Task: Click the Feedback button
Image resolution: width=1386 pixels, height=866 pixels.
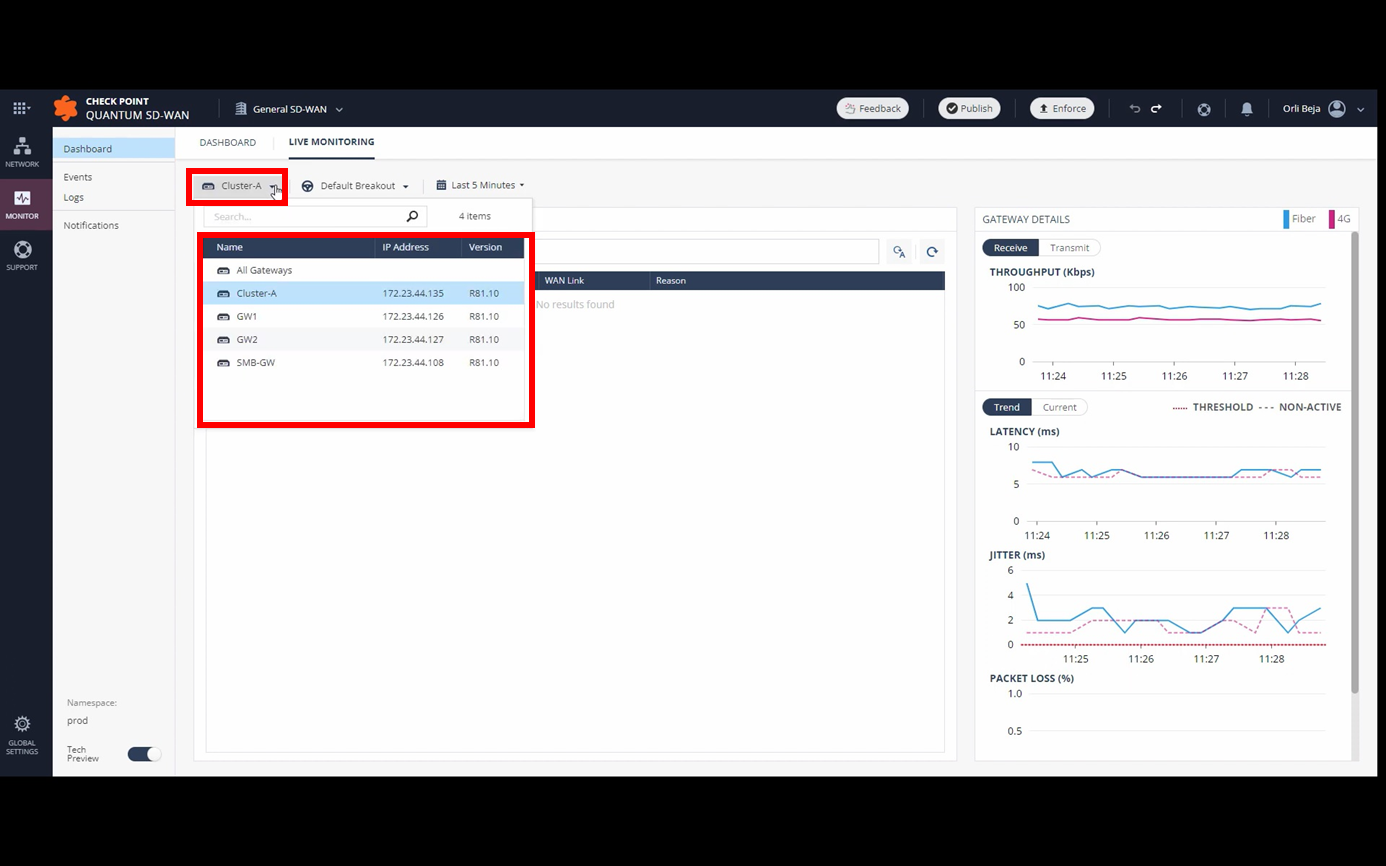Action: click(x=872, y=108)
